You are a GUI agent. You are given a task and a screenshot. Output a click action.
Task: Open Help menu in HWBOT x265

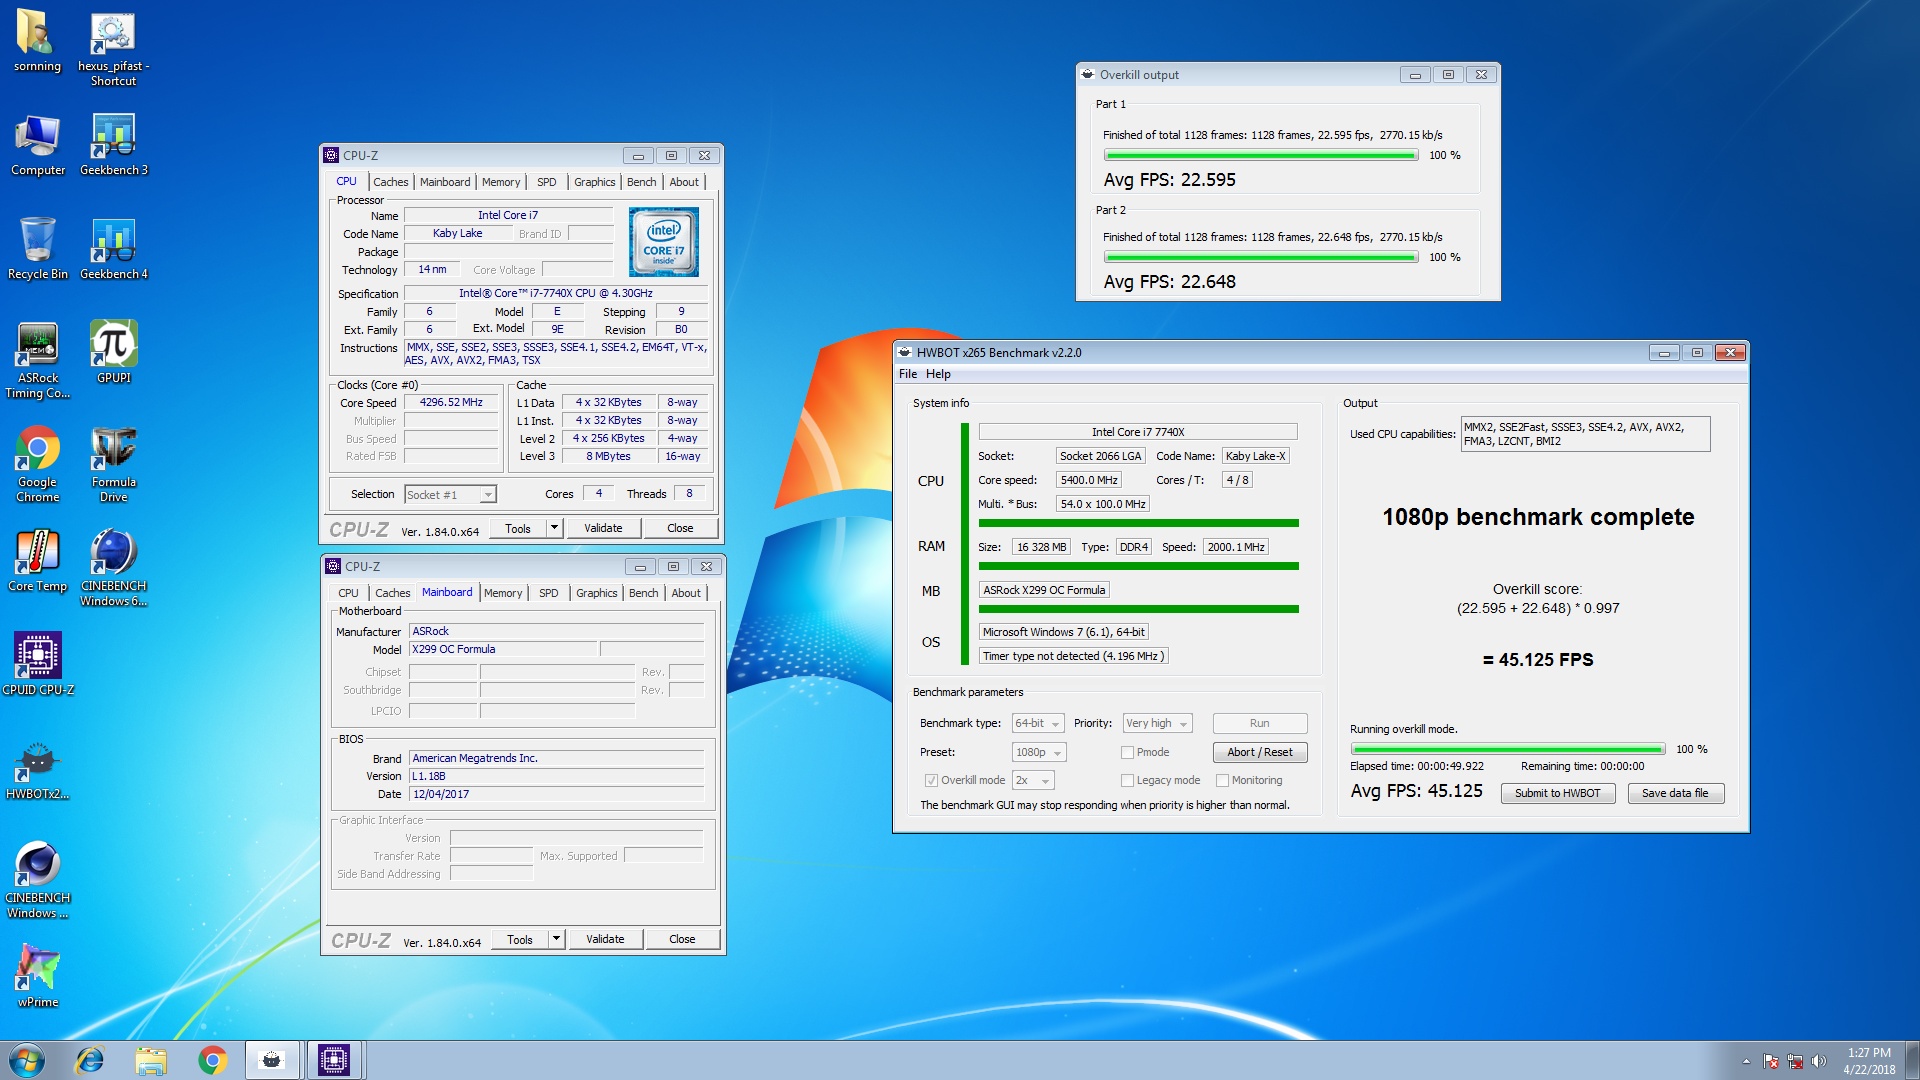[x=938, y=374]
